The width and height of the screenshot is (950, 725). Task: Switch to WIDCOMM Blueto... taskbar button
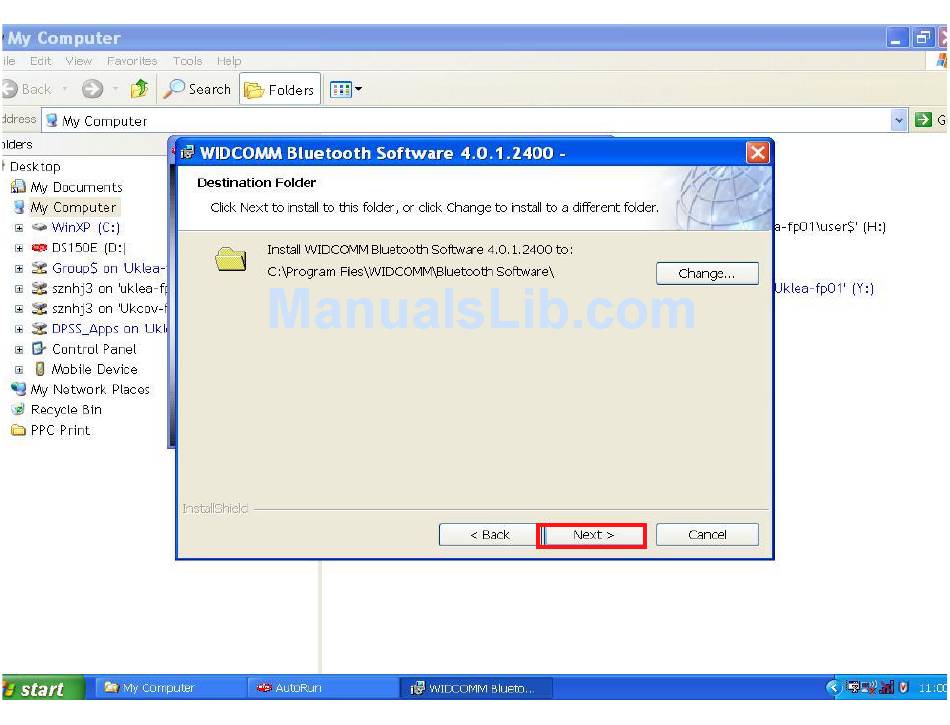pos(476,688)
